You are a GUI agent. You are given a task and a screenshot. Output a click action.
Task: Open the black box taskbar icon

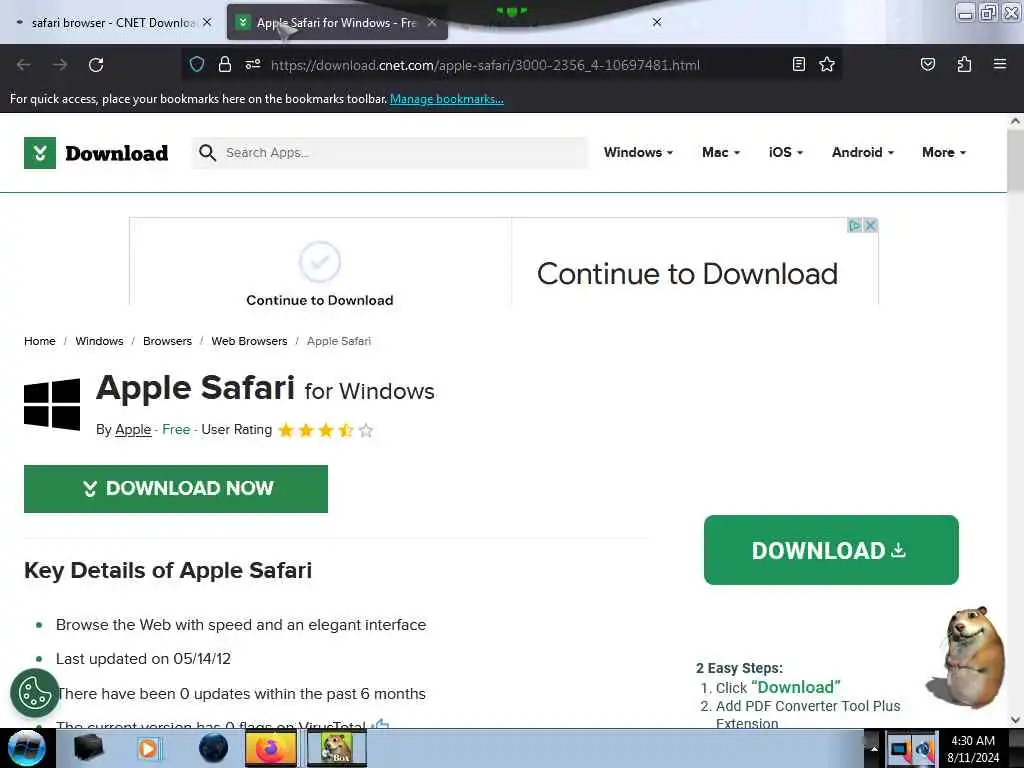click(88, 748)
